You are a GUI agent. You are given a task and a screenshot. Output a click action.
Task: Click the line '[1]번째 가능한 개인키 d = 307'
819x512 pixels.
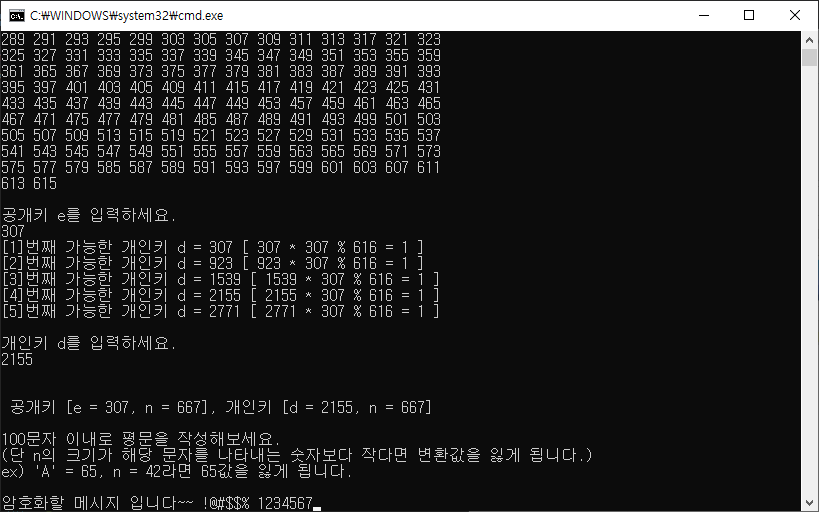(212, 247)
